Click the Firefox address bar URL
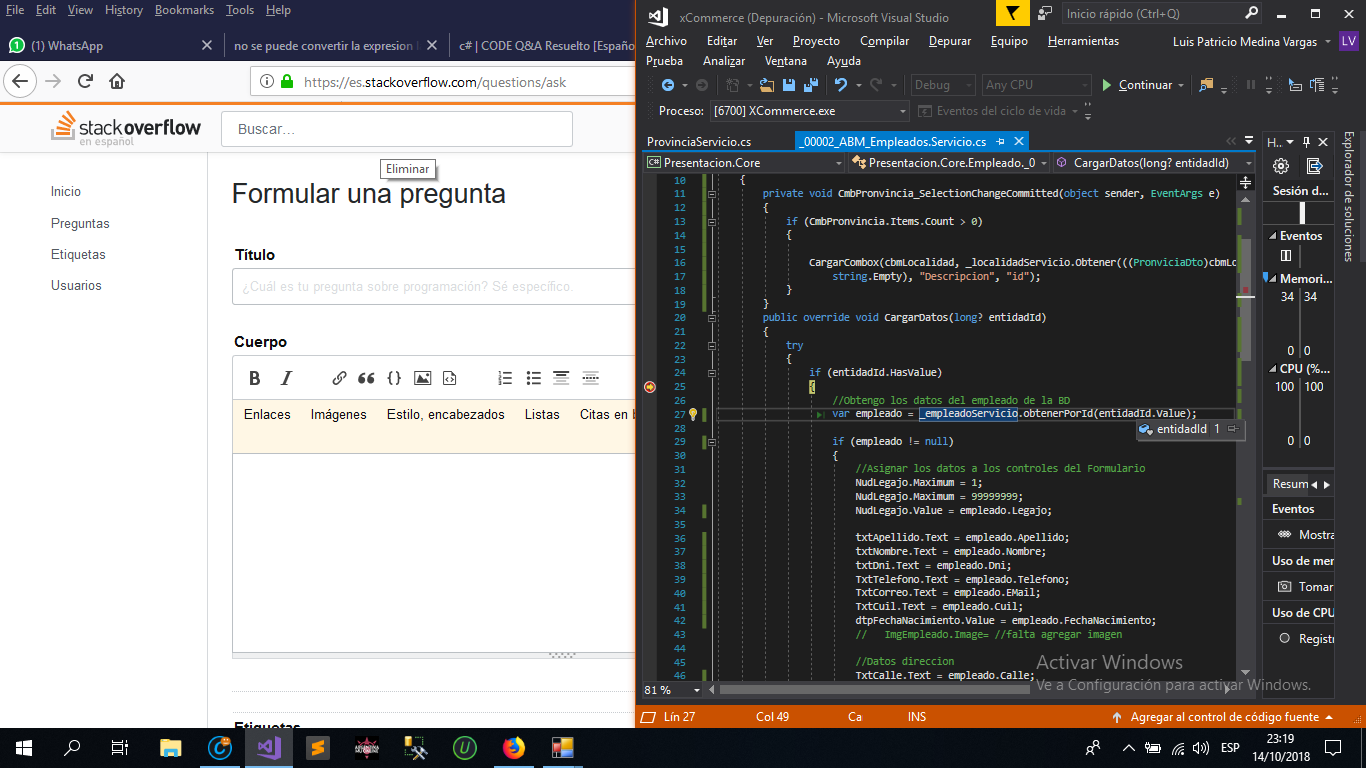This screenshot has height=768, width=1366. click(x=435, y=82)
